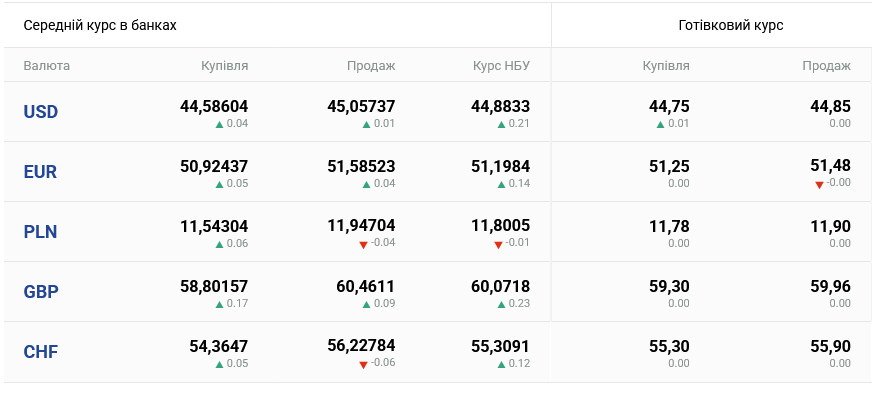The image size is (896, 402).
Task: Open the EUR currency link
Action: coord(40,172)
